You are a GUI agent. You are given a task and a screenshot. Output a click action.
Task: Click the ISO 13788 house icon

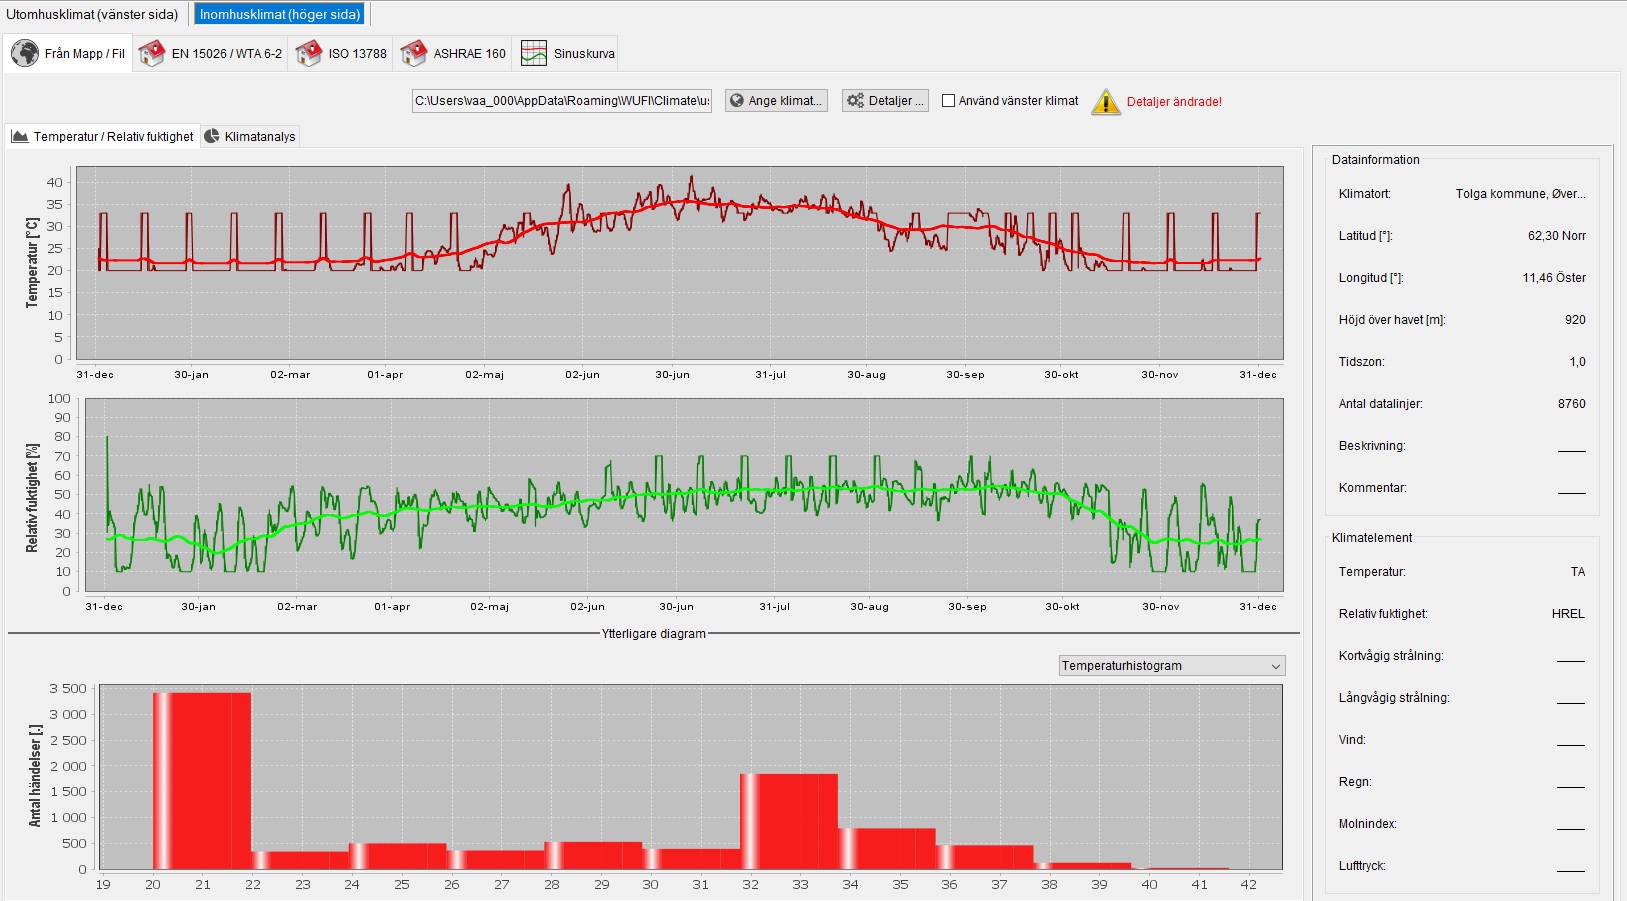pos(309,53)
